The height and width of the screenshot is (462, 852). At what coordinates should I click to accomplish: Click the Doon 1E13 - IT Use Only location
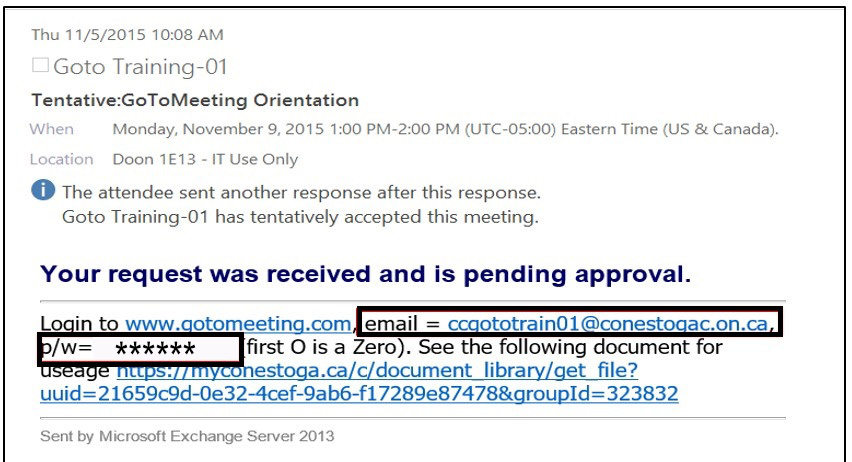(x=205, y=159)
